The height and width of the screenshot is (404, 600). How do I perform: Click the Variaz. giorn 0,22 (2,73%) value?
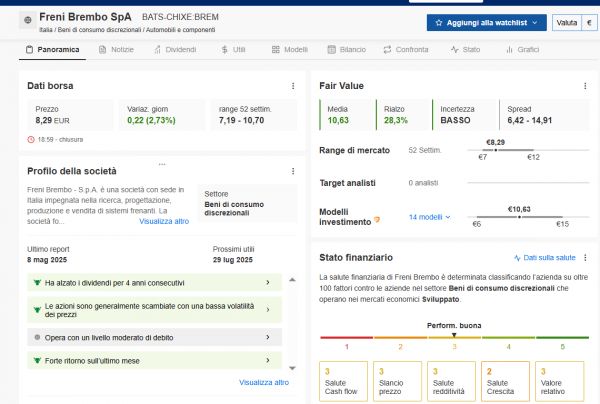coord(151,120)
